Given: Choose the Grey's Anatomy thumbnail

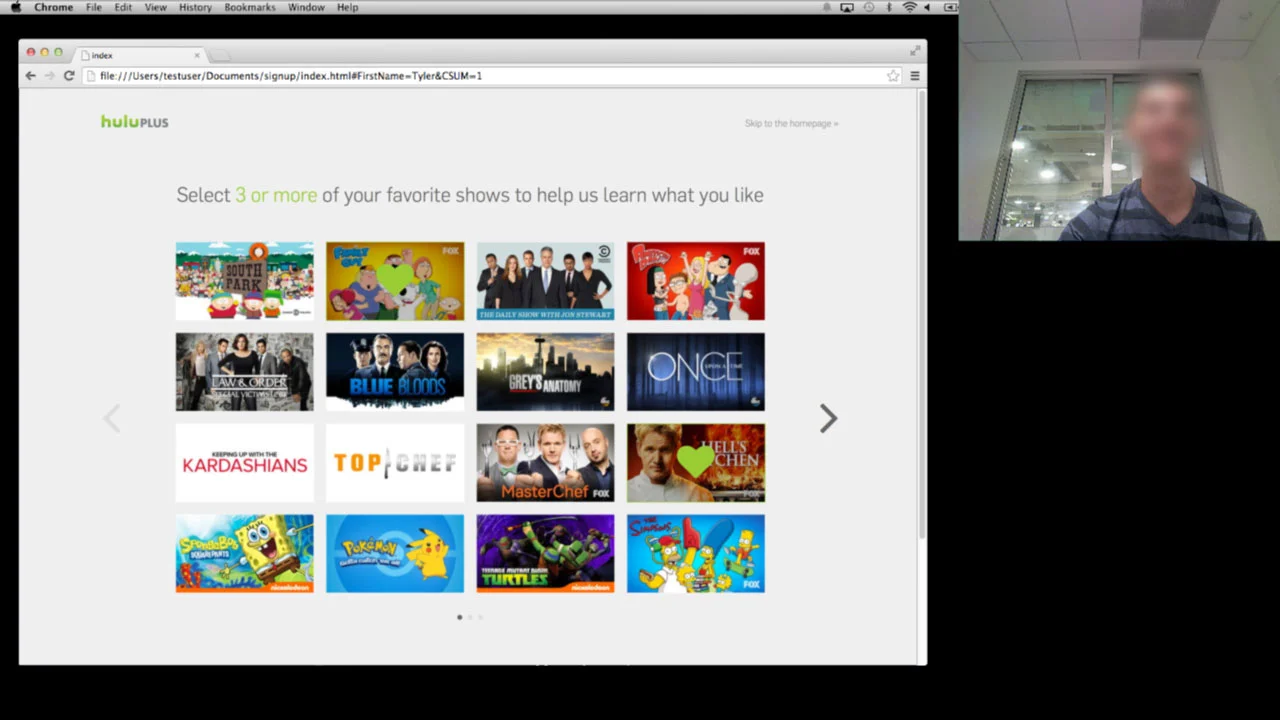Looking at the screenshot, I should (x=545, y=372).
